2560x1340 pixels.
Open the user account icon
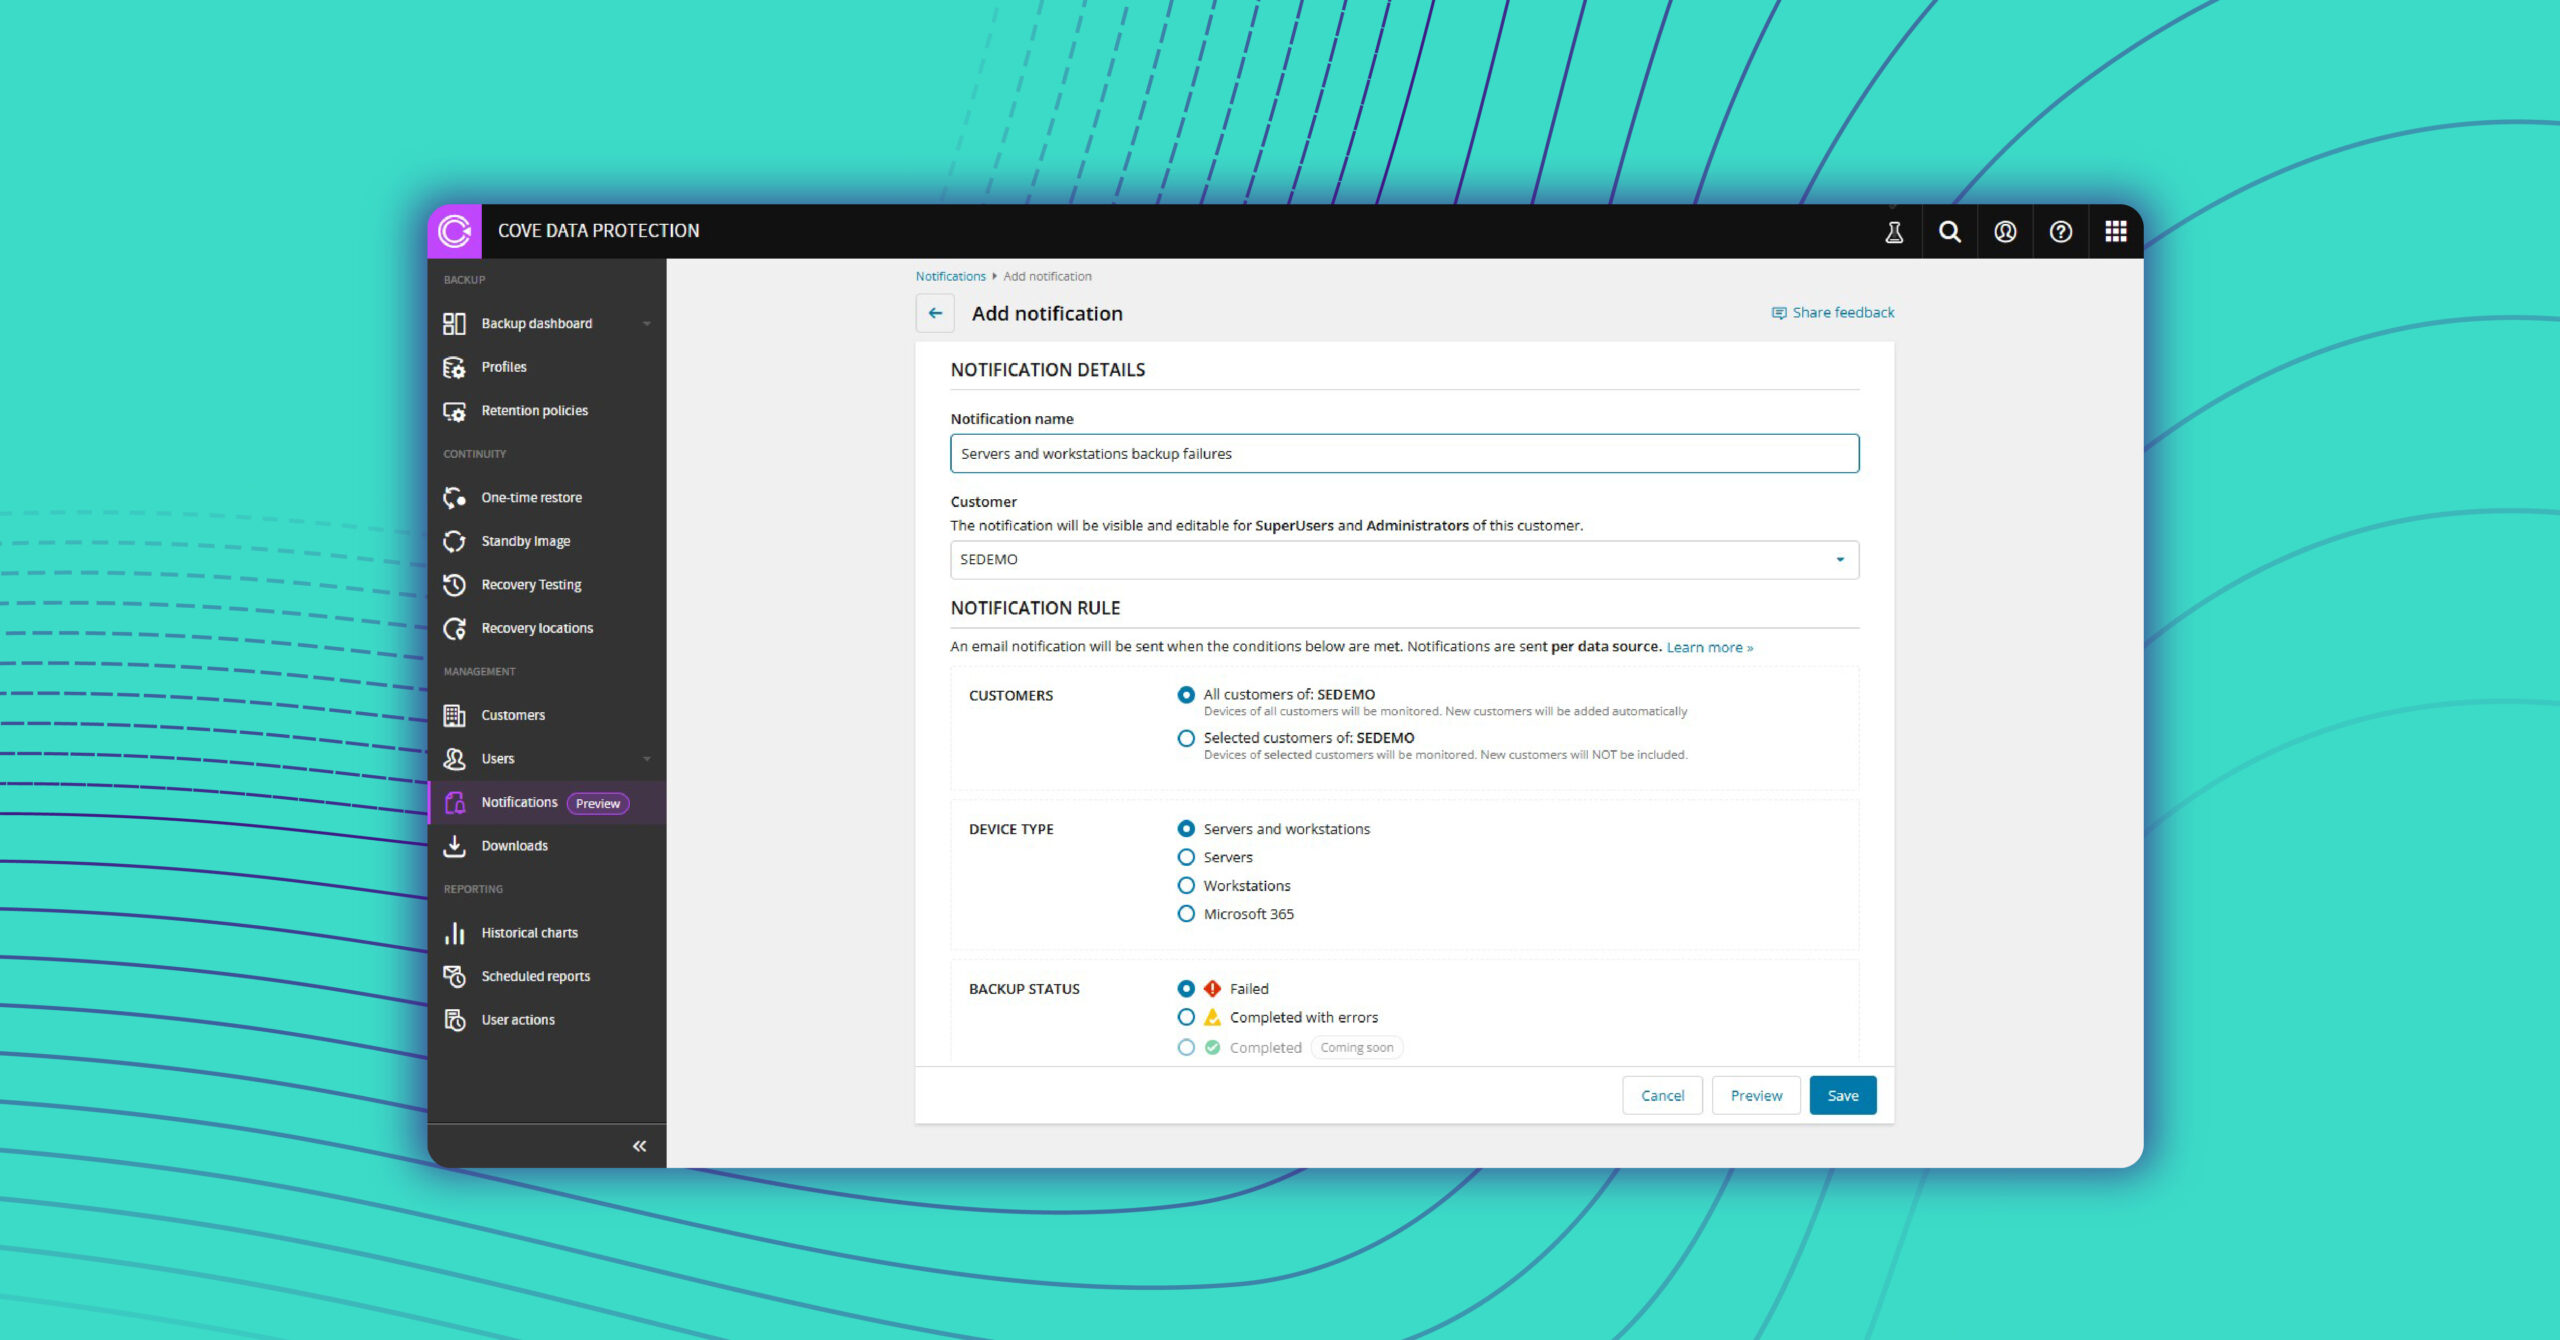2005,232
